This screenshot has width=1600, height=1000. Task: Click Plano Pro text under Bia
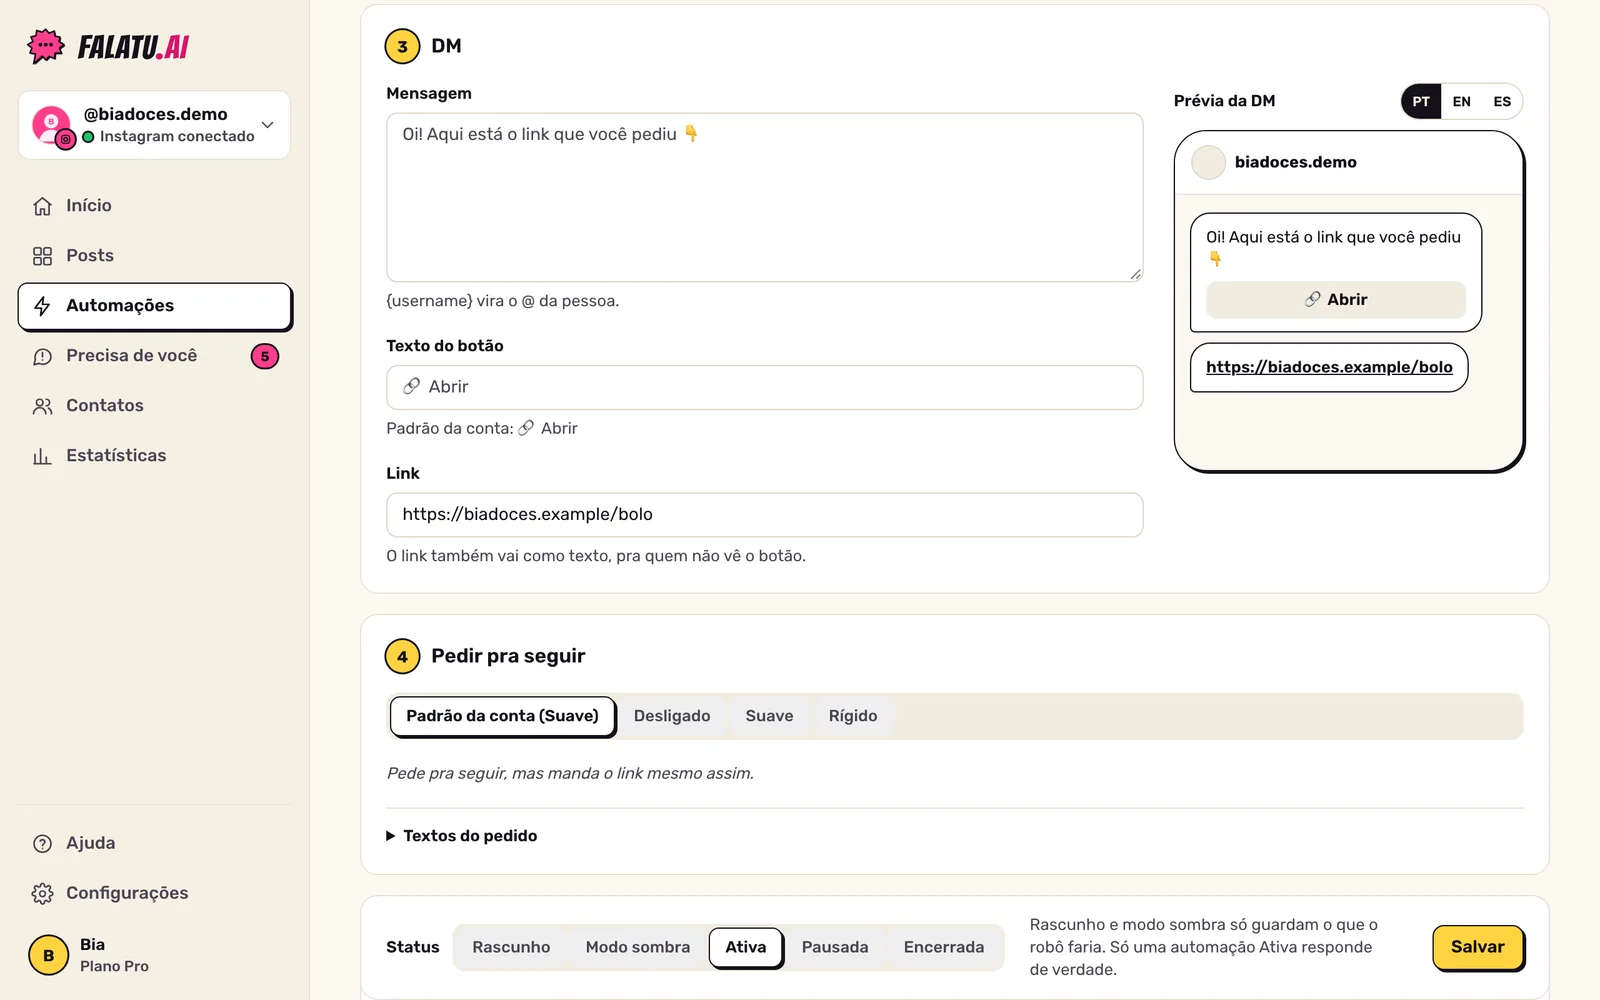click(x=114, y=966)
